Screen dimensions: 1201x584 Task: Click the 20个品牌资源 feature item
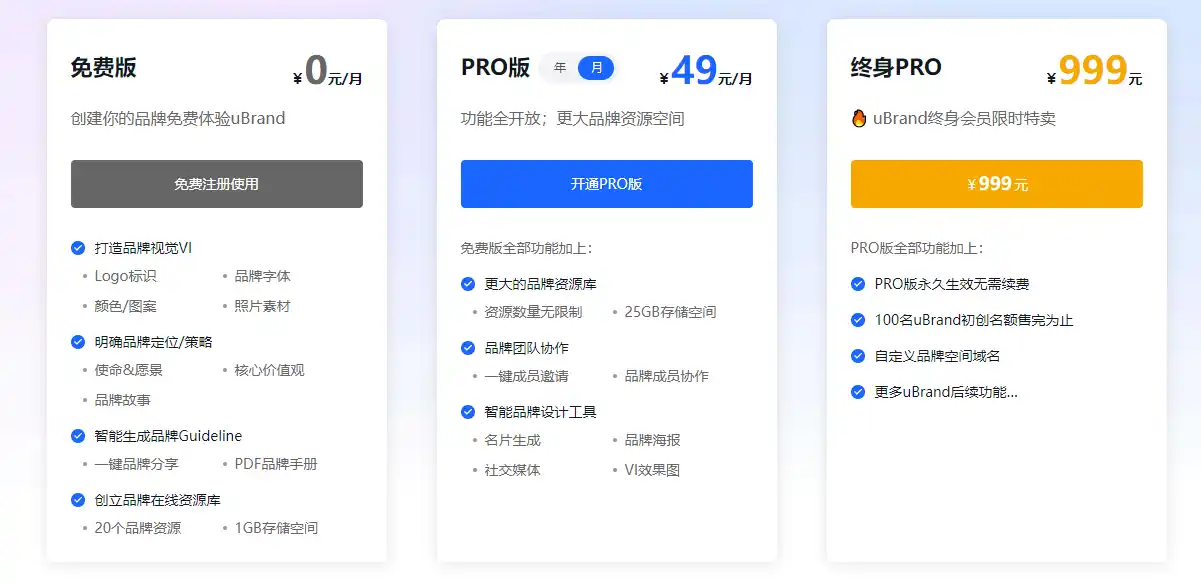[x=138, y=528]
